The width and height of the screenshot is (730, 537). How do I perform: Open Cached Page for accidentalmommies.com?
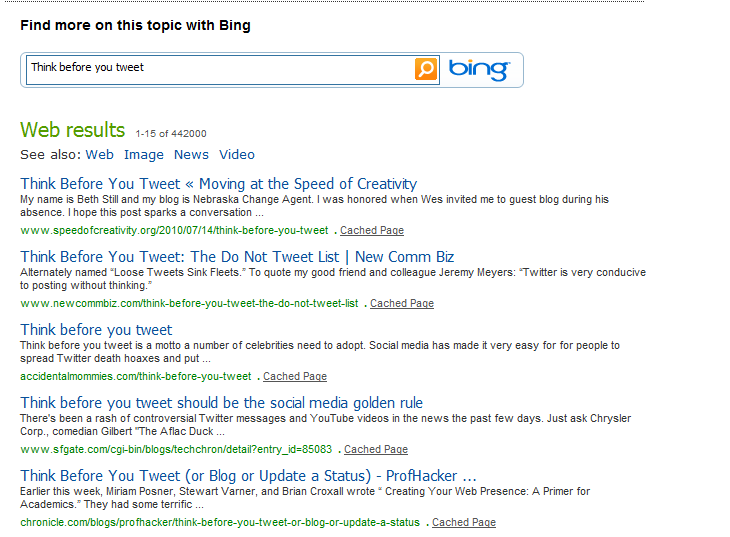[295, 376]
